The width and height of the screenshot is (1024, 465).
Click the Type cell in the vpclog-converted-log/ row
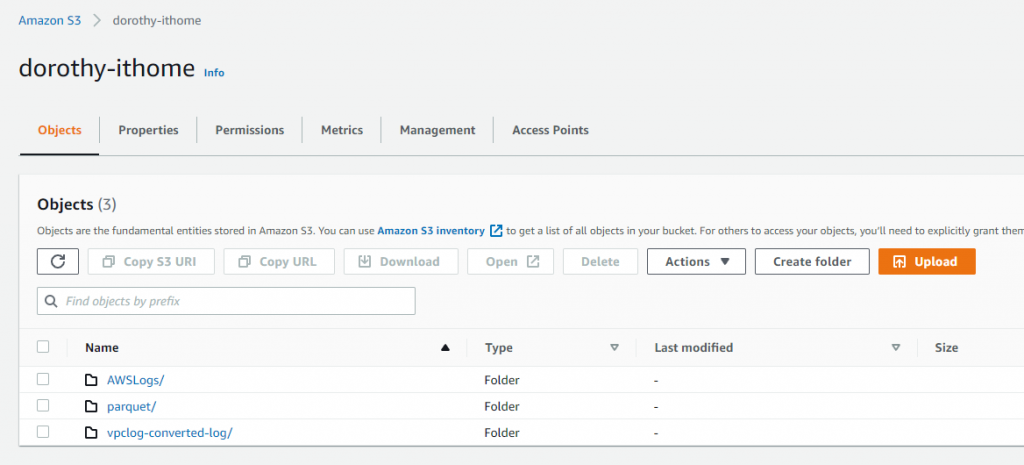click(502, 432)
